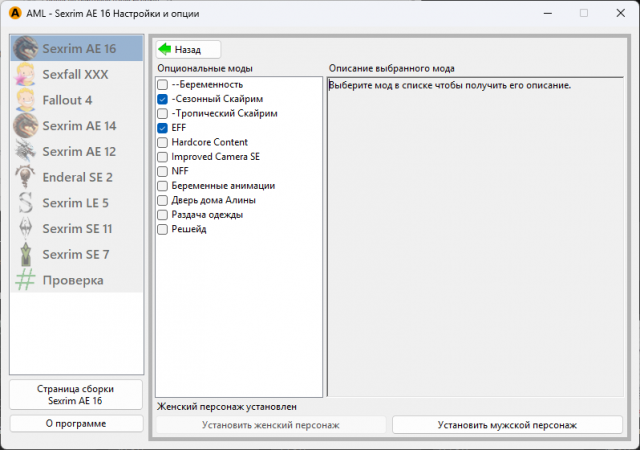Enable Improved Camera SE mod
The width and height of the screenshot is (640, 450).
(163, 157)
